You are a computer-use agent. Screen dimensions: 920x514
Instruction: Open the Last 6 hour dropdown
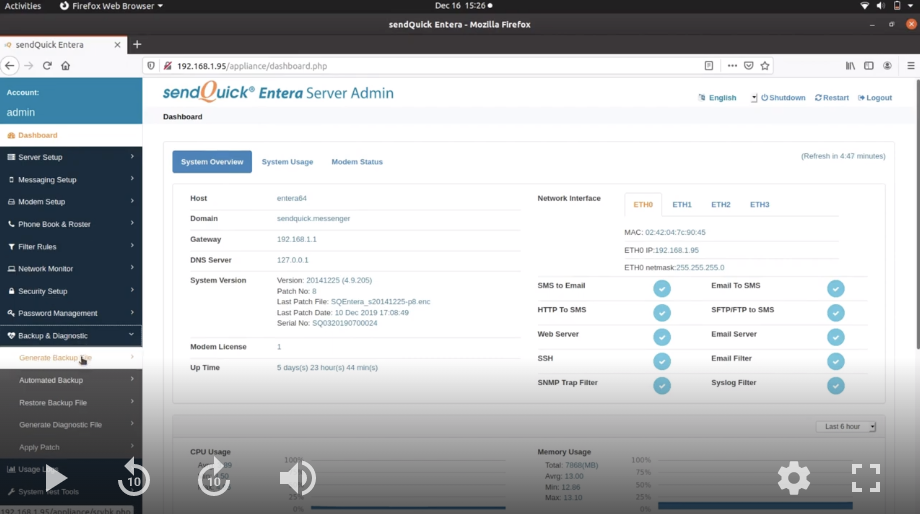[x=846, y=427]
